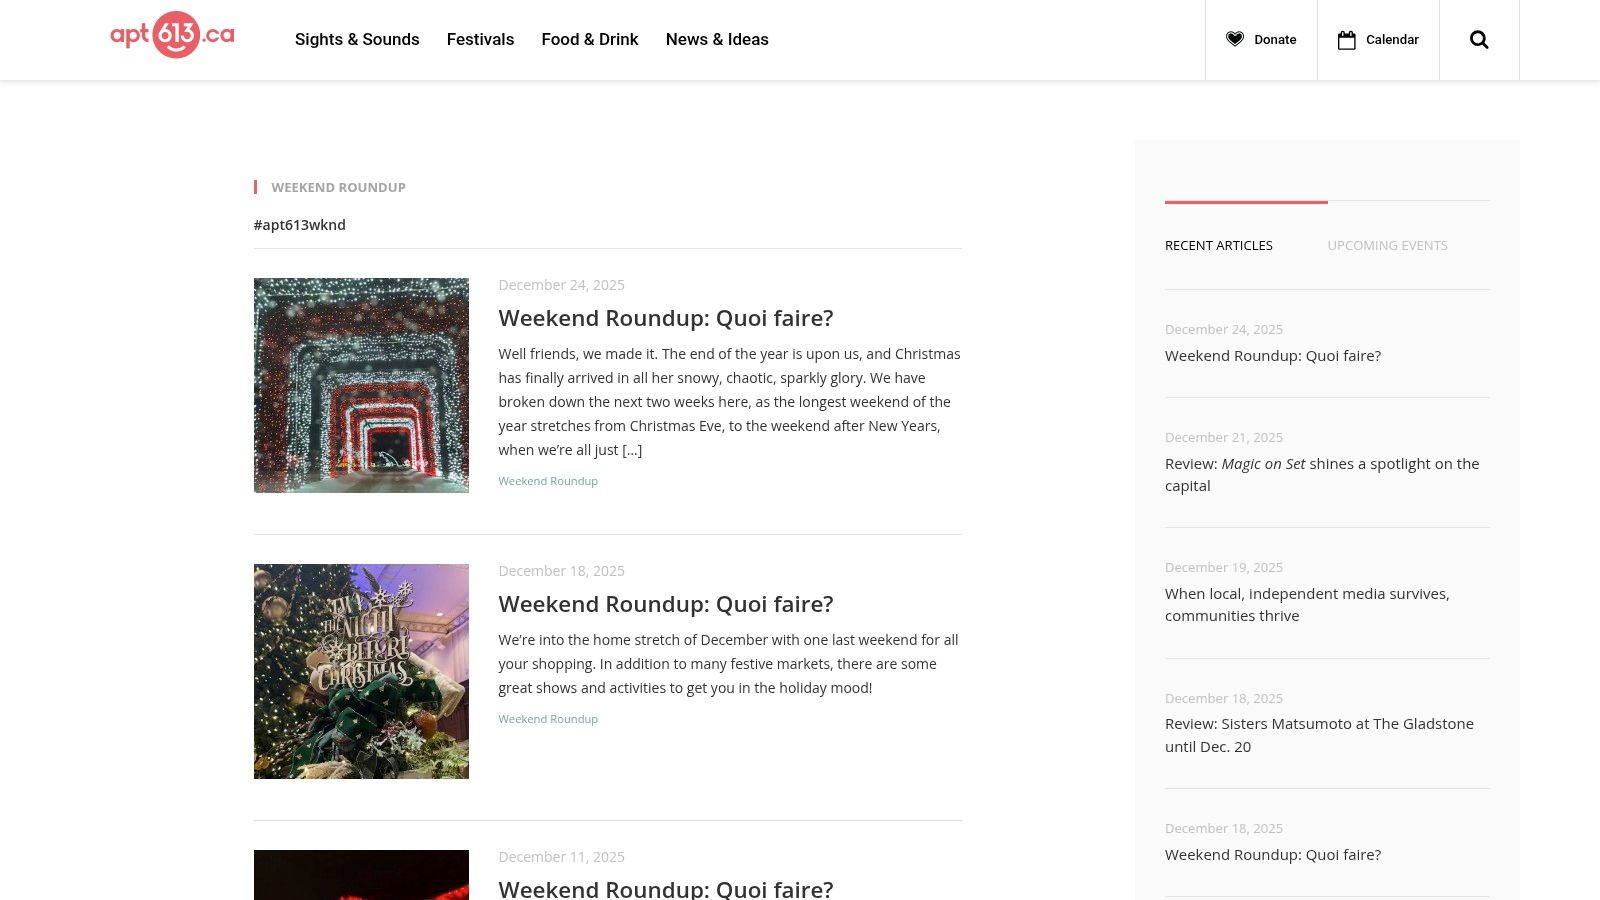Image resolution: width=1600 pixels, height=900 pixels.
Task: Click the Christmas tree article thumbnail
Action: pos(361,671)
